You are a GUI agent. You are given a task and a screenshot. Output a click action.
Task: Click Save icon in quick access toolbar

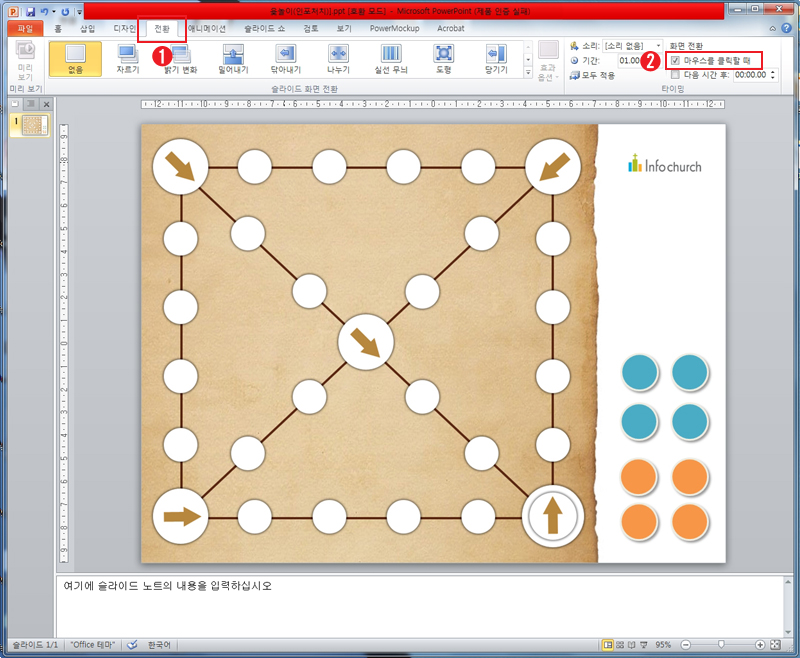[30, 11]
